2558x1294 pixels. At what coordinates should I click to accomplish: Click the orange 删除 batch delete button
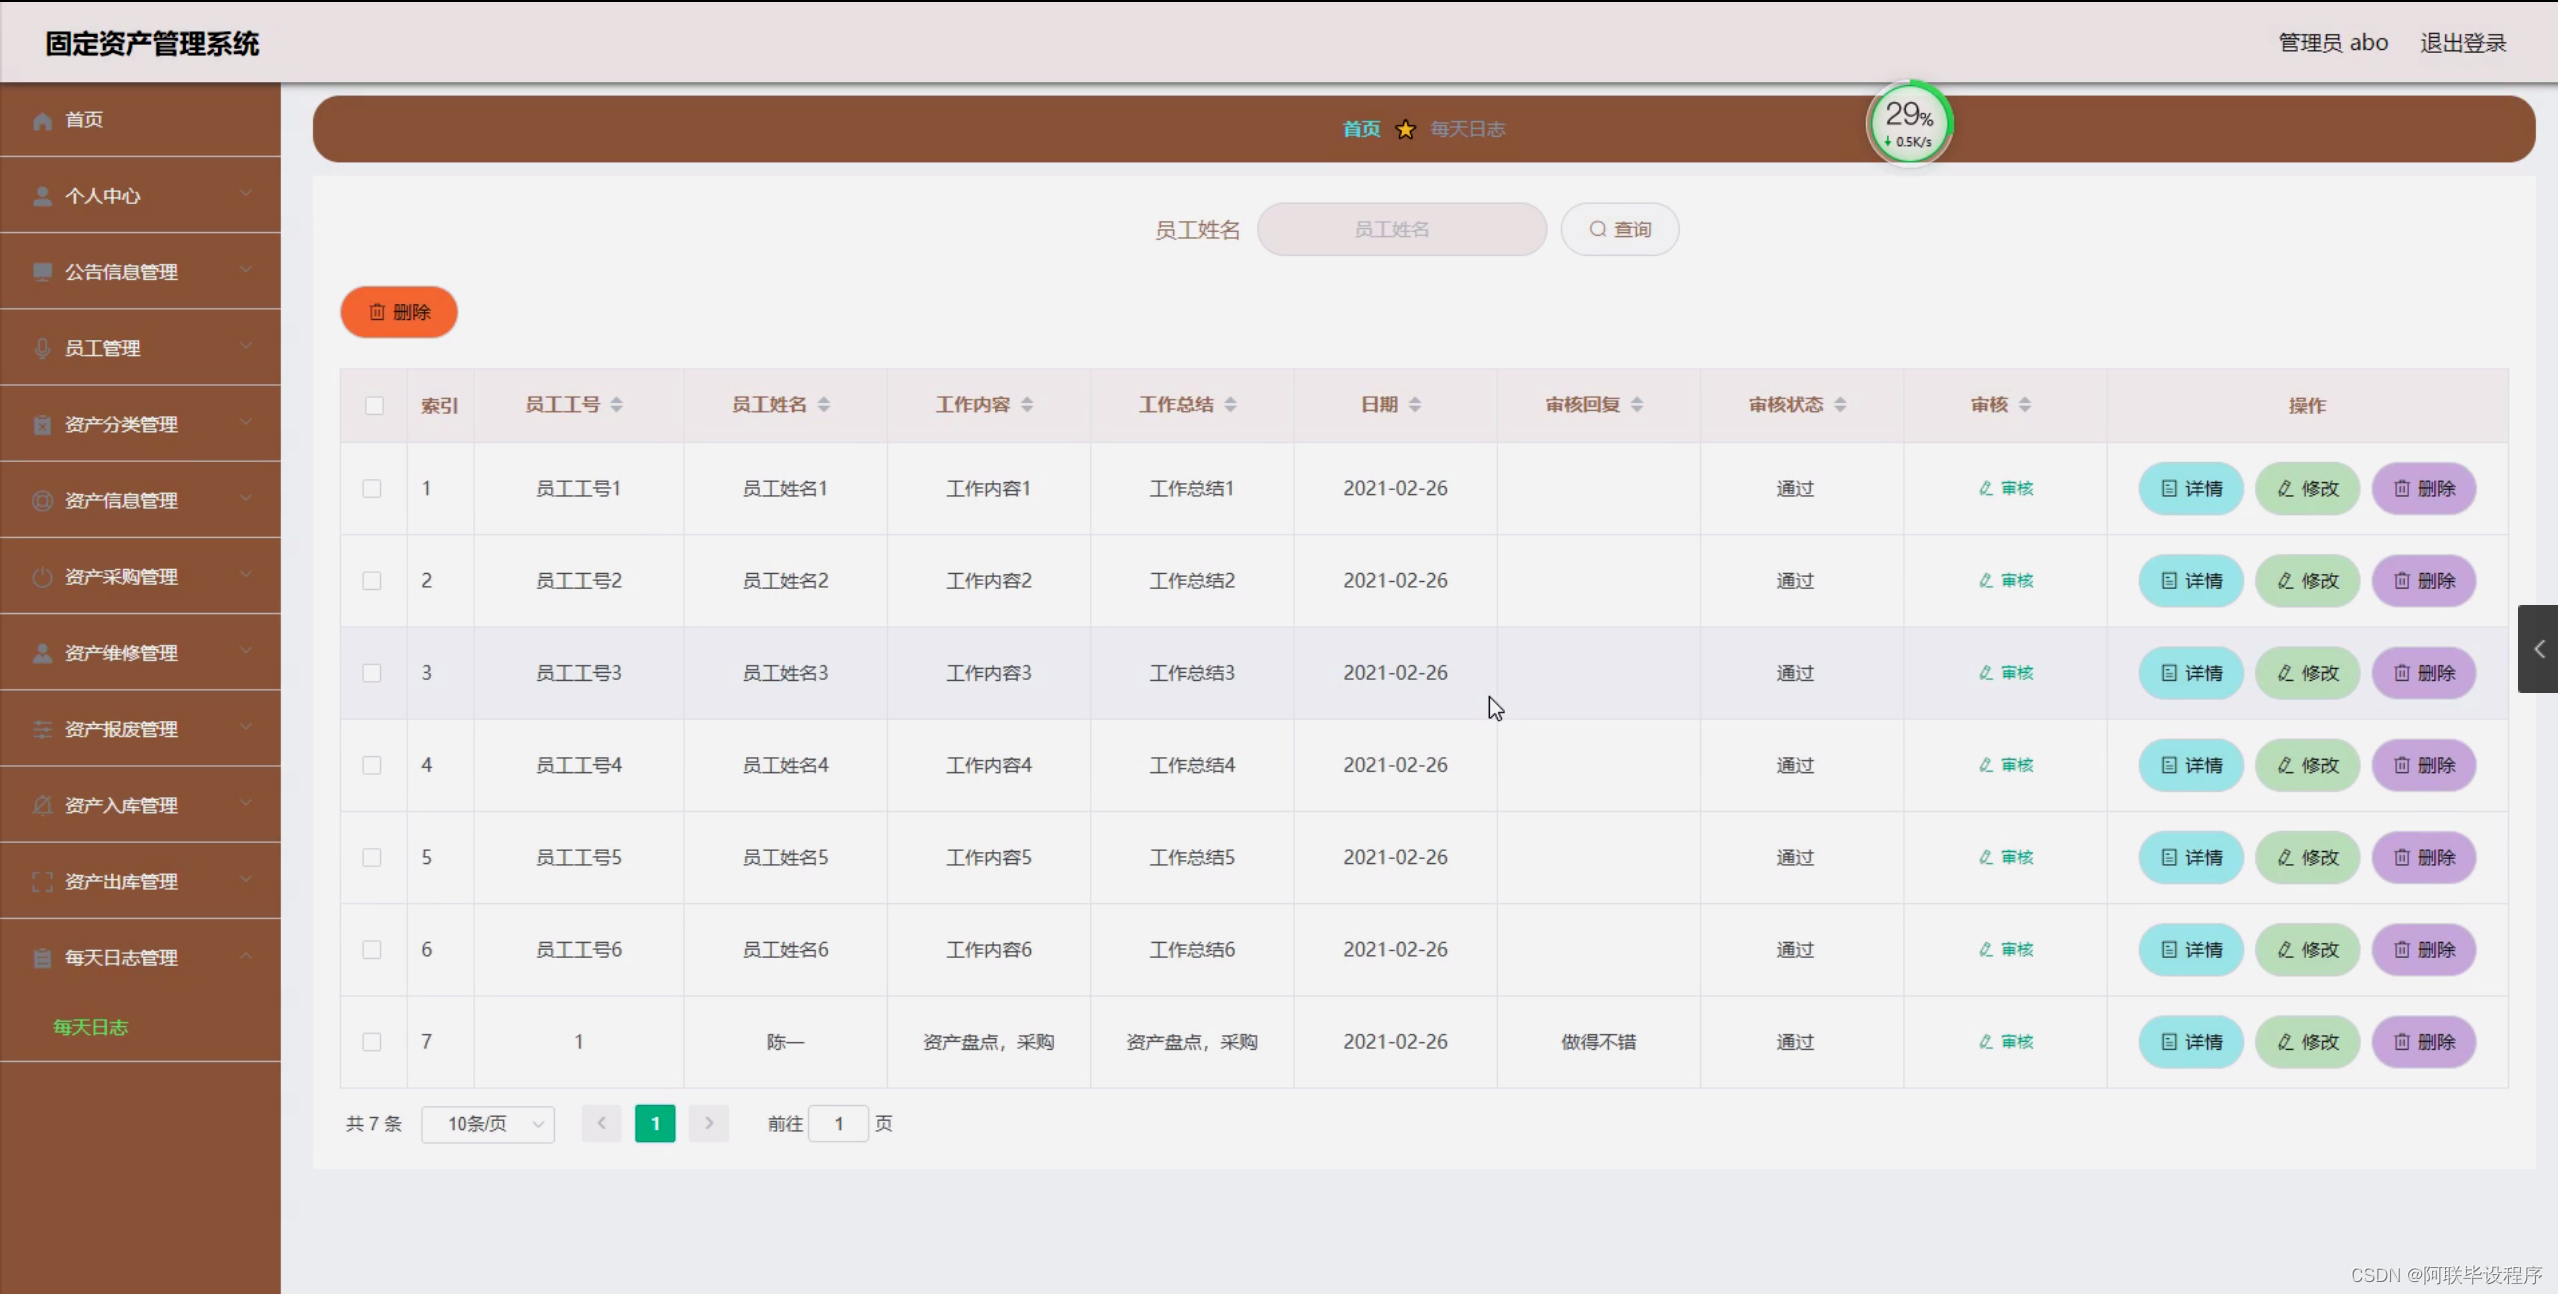[399, 312]
